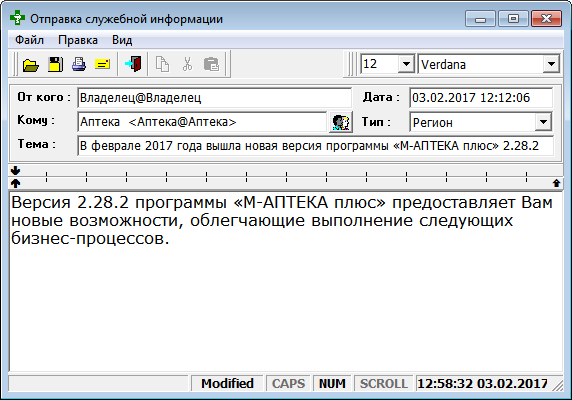Click the Дата date field
Image resolution: width=572 pixels, height=400 pixels.
(481, 98)
